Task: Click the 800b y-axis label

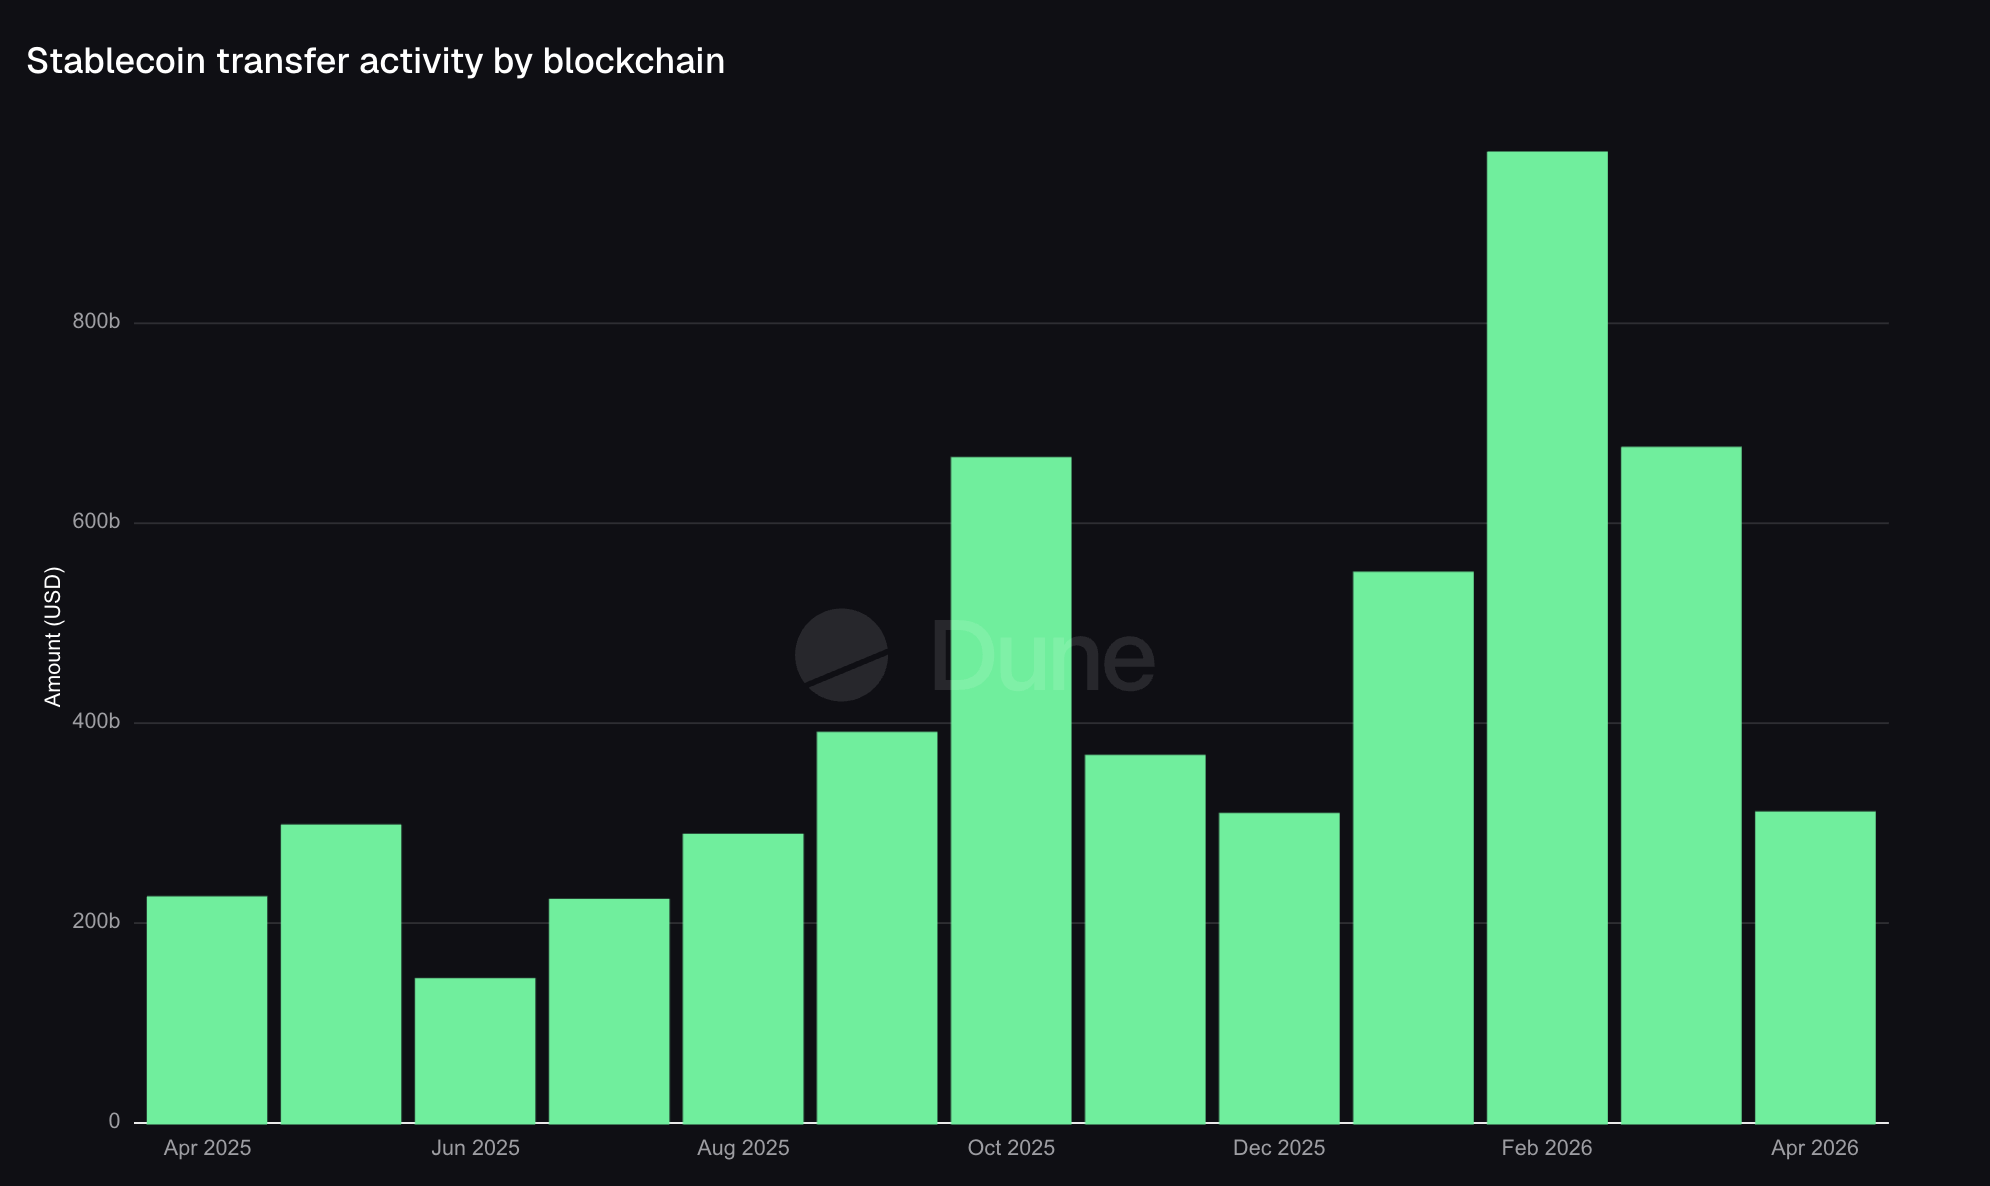Action: [x=96, y=322]
